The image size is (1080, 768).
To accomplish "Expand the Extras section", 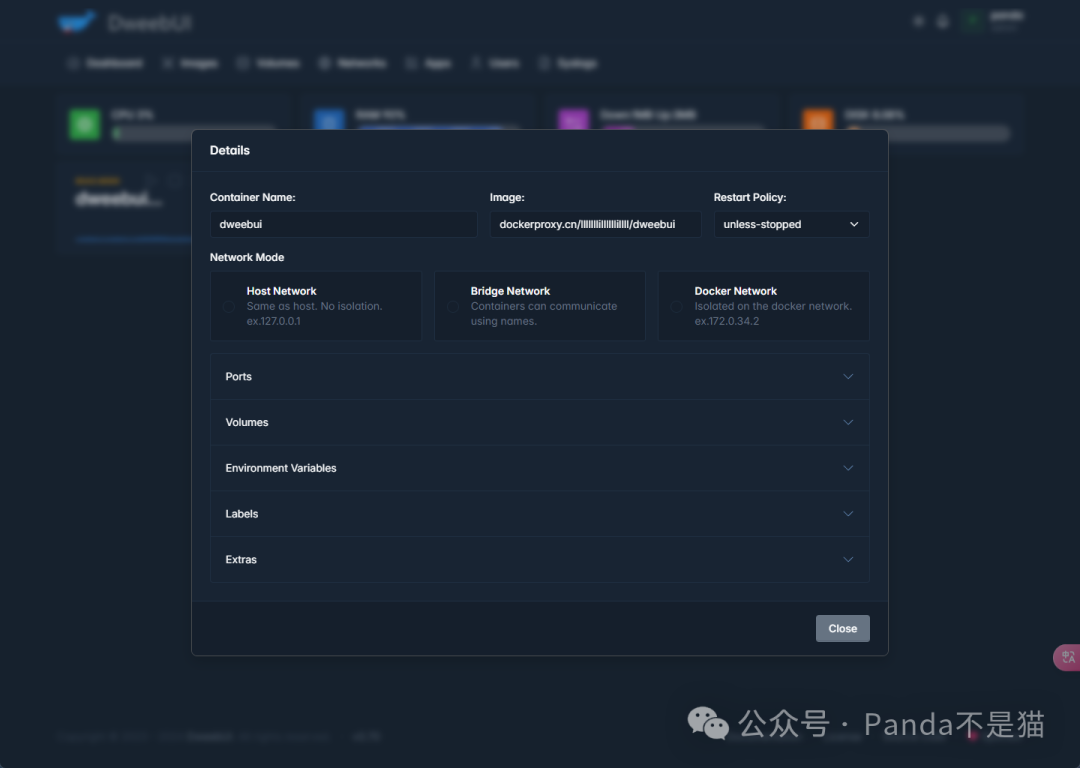I will pos(539,559).
